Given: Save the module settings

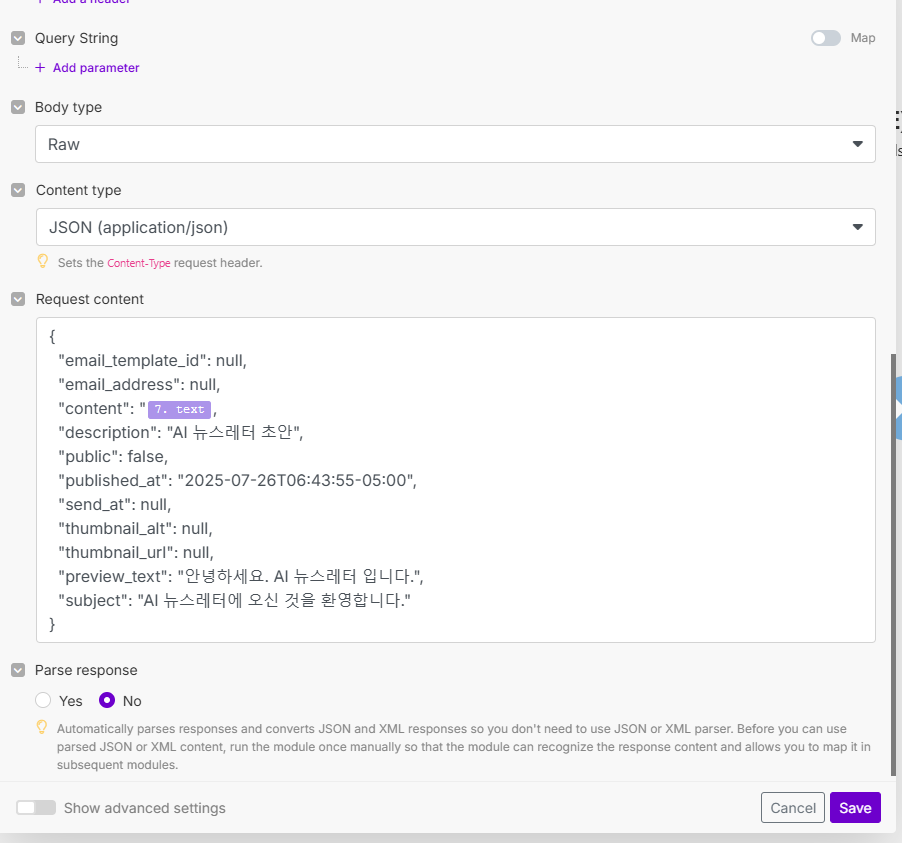Looking at the screenshot, I should pyautogui.click(x=855, y=808).
